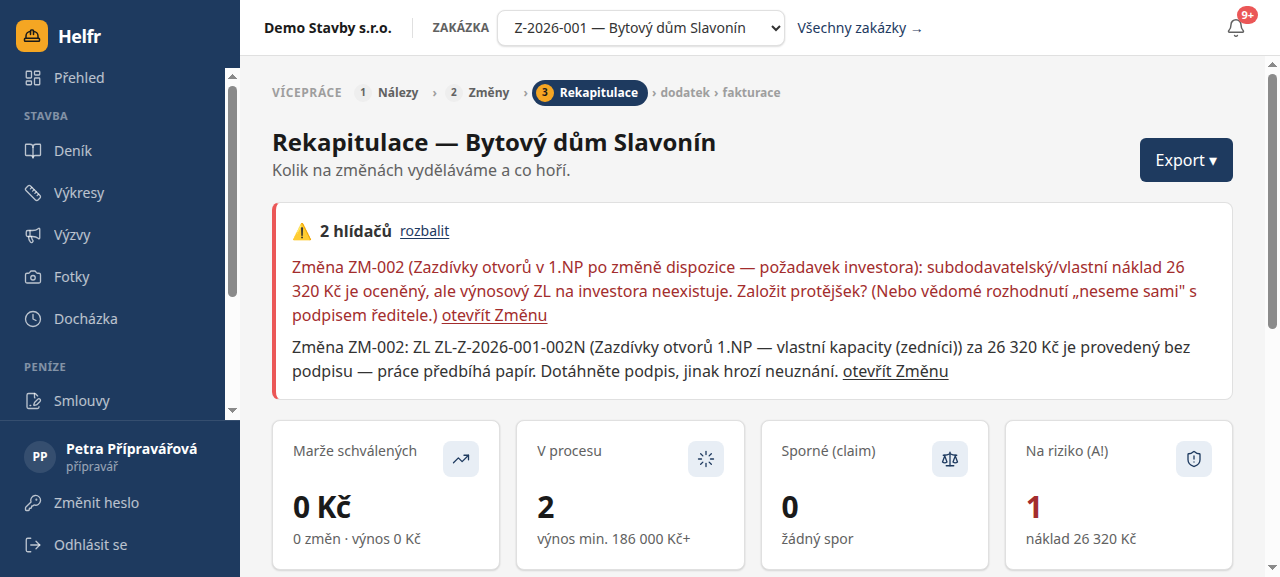Open Fotky in the sidebar

112,277
